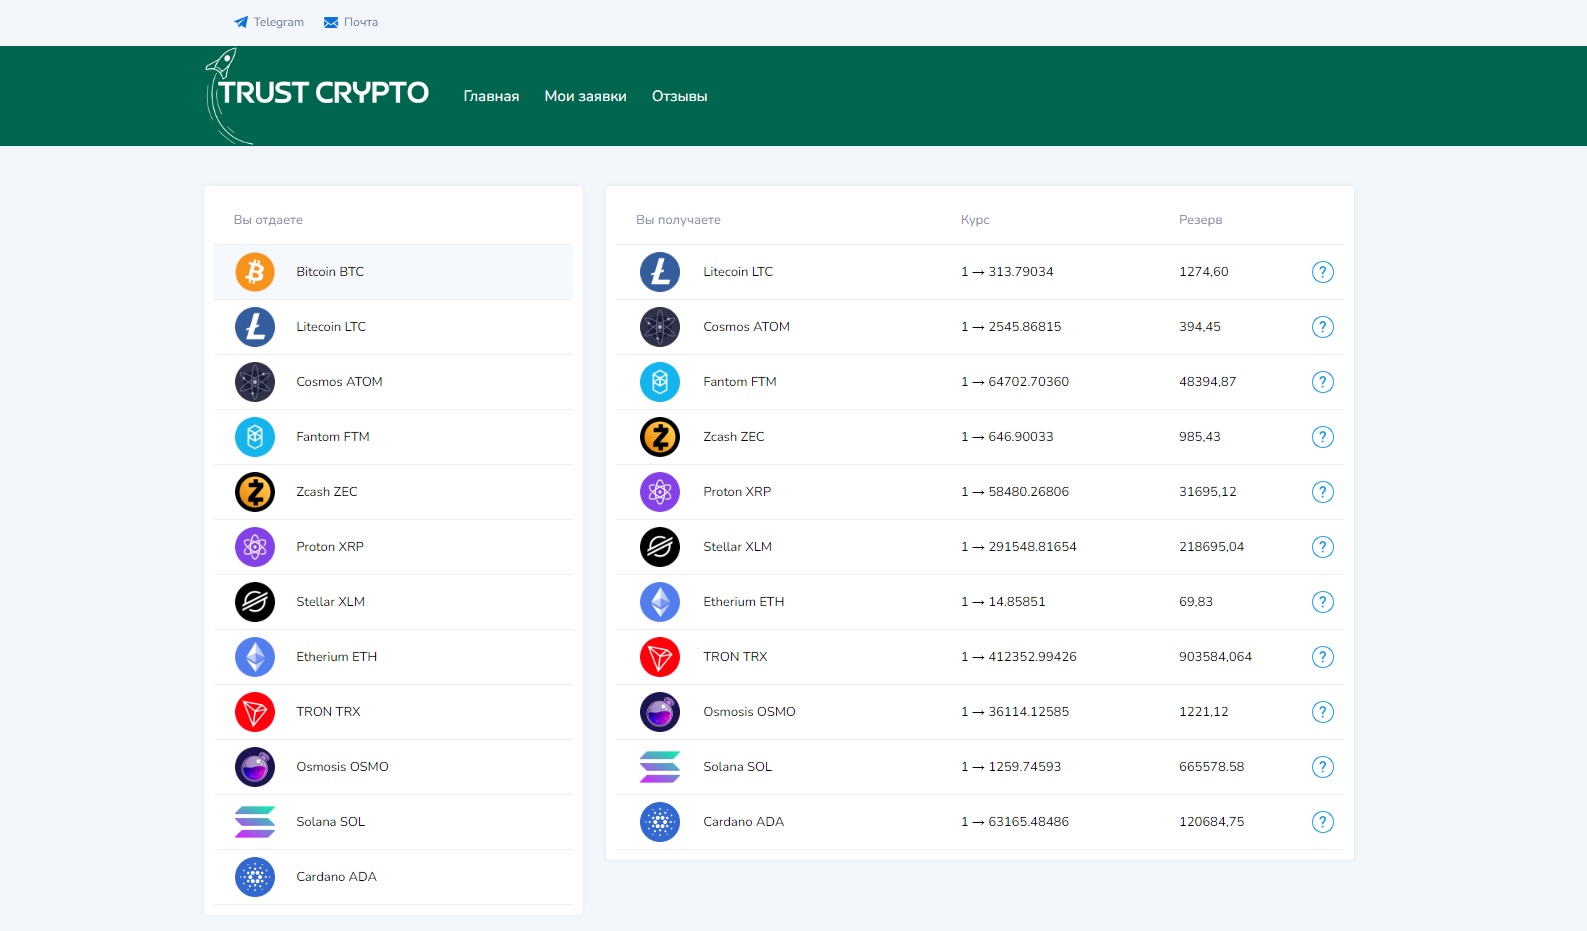Click Osmosis icon in the give list

pos(255,767)
